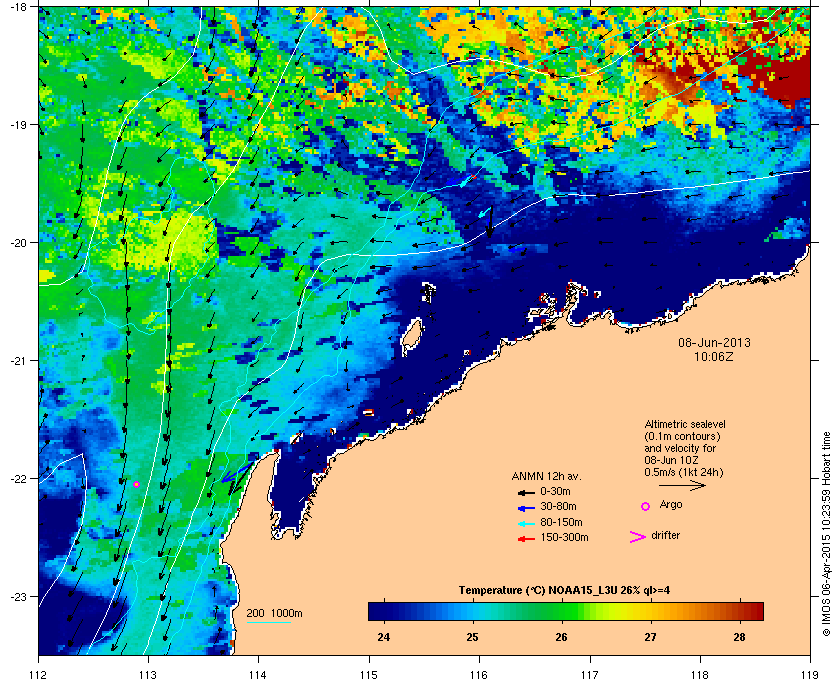This screenshot has width=840, height=680.
Task: Click the dark blue end of the temperature colorbar
Action: click(378, 611)
